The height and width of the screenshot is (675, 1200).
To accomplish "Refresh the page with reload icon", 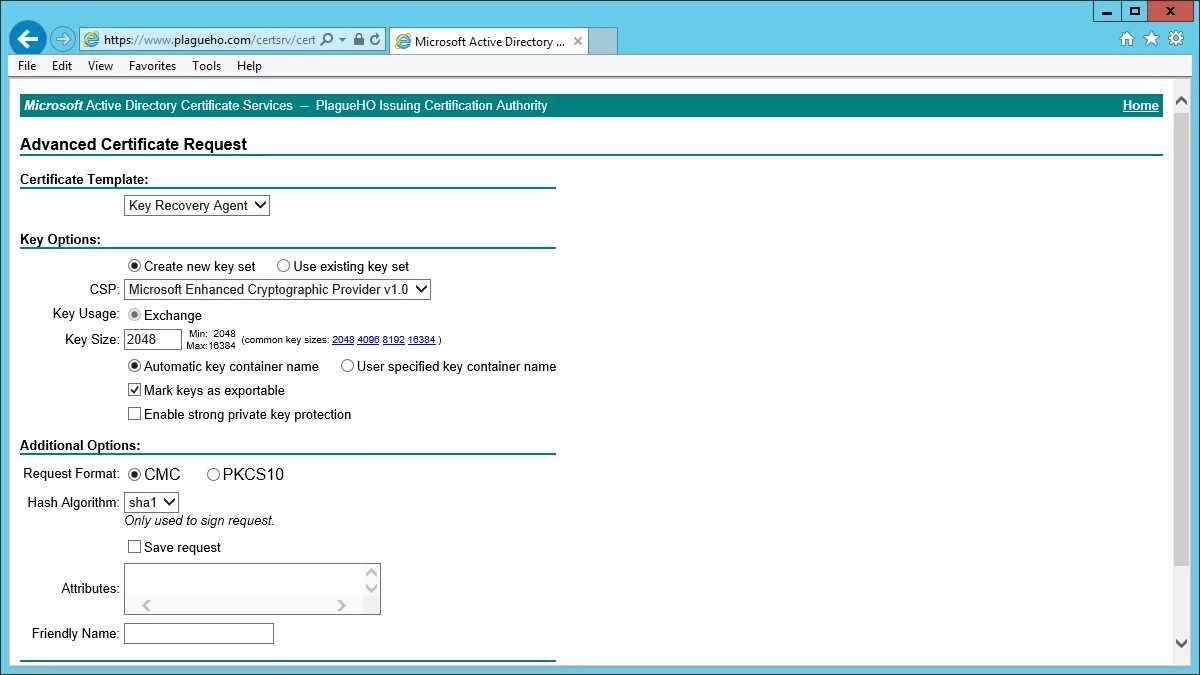I will click(x=376, y=40).
